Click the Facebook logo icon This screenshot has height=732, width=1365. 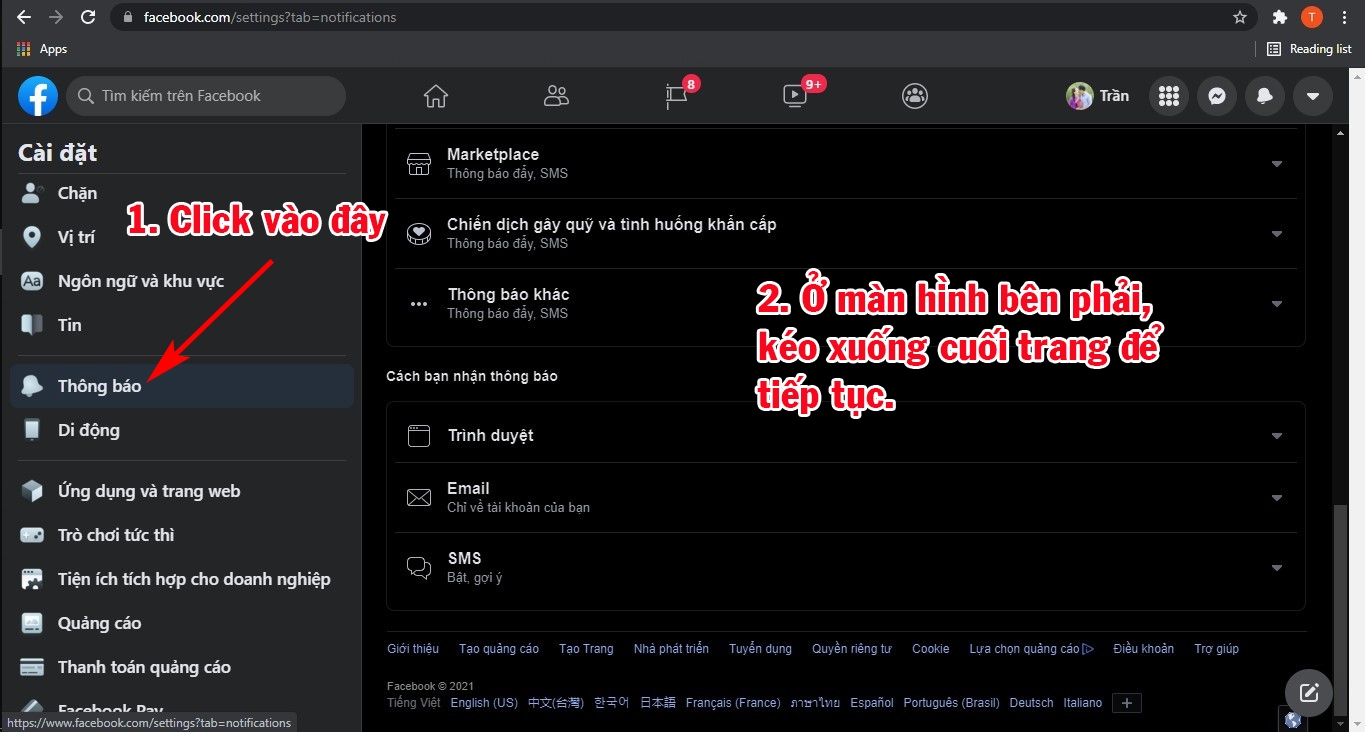[x=38, y=96]
